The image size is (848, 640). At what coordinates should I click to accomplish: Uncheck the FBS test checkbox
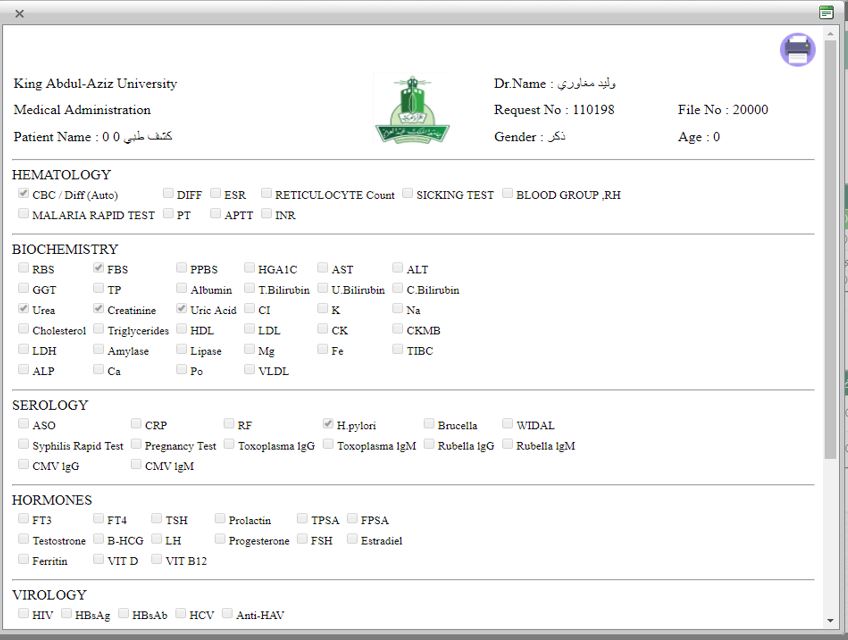[99, 269]
